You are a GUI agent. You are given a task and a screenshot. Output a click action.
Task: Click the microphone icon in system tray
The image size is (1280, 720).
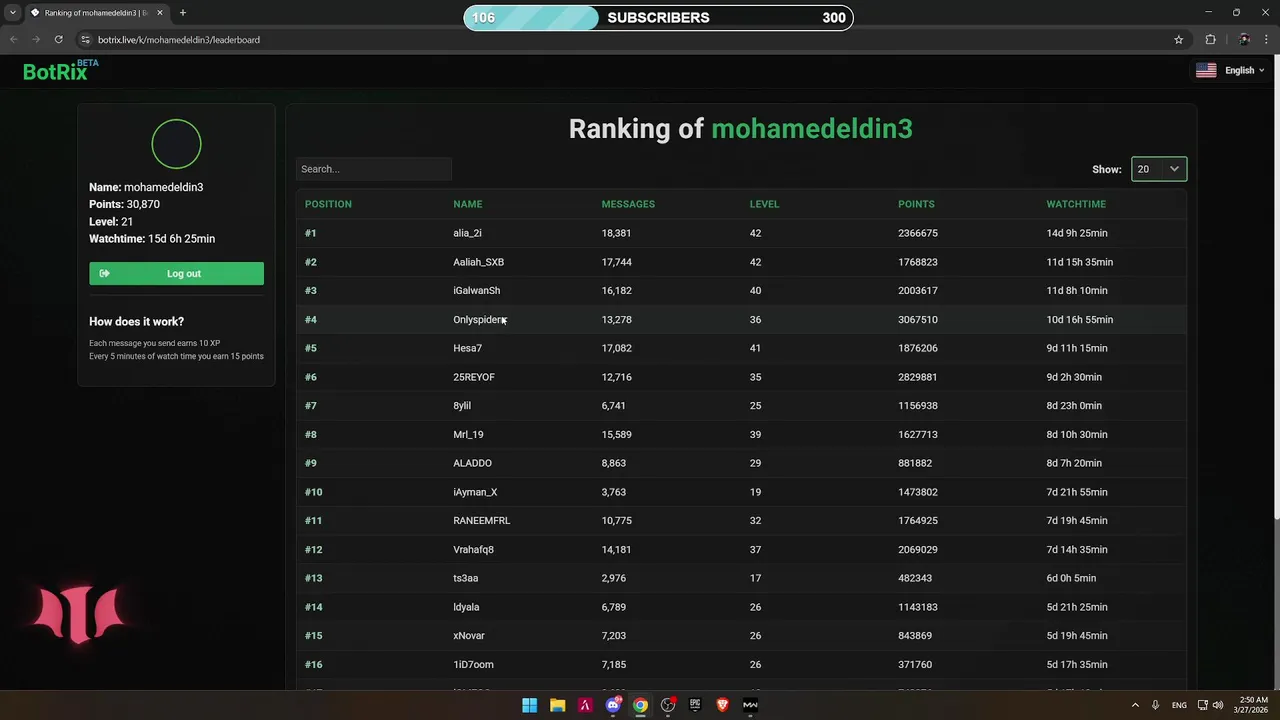coord(1155,705)
